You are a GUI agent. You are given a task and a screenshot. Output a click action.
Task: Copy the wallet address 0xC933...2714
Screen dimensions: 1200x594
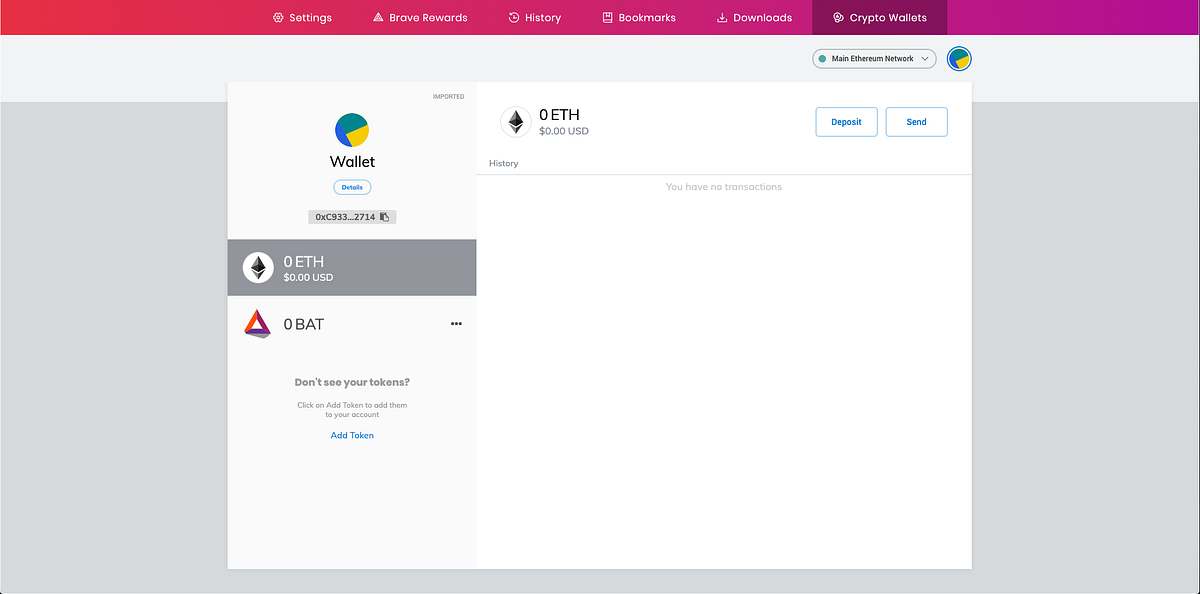(352, 216)
